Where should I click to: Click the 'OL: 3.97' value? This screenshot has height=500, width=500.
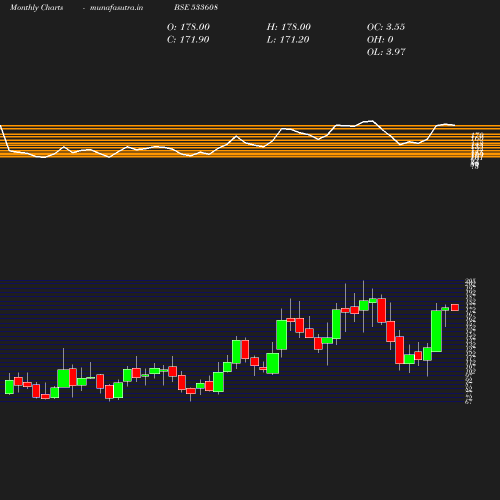pos(386,52)
